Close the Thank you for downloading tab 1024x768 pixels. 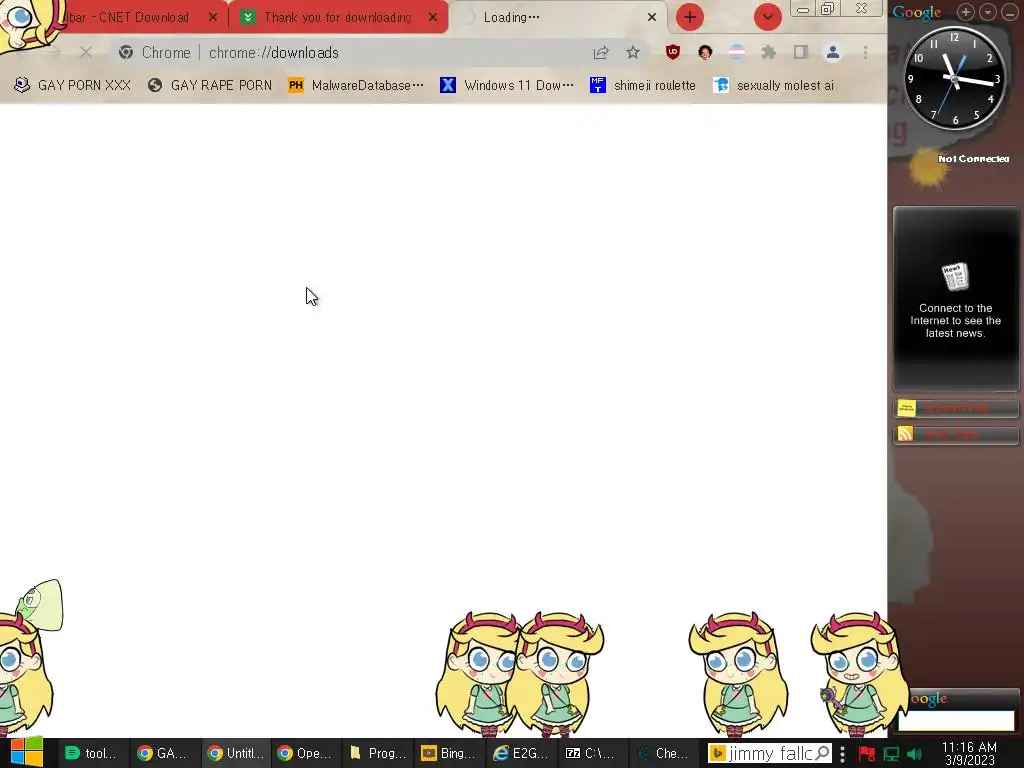coord(433,17)
